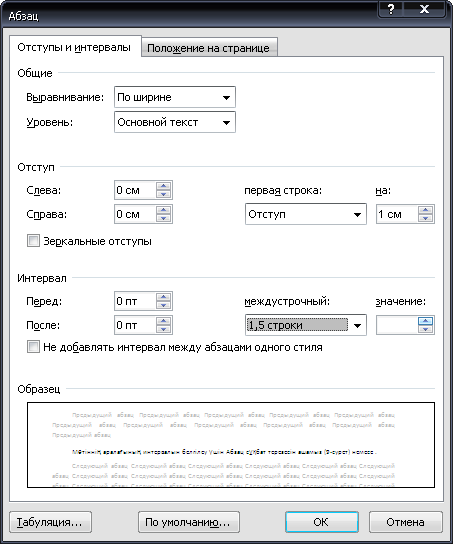Close the Абзац dialog
This screenshot has height=544, width=453.
pos(424,9)
